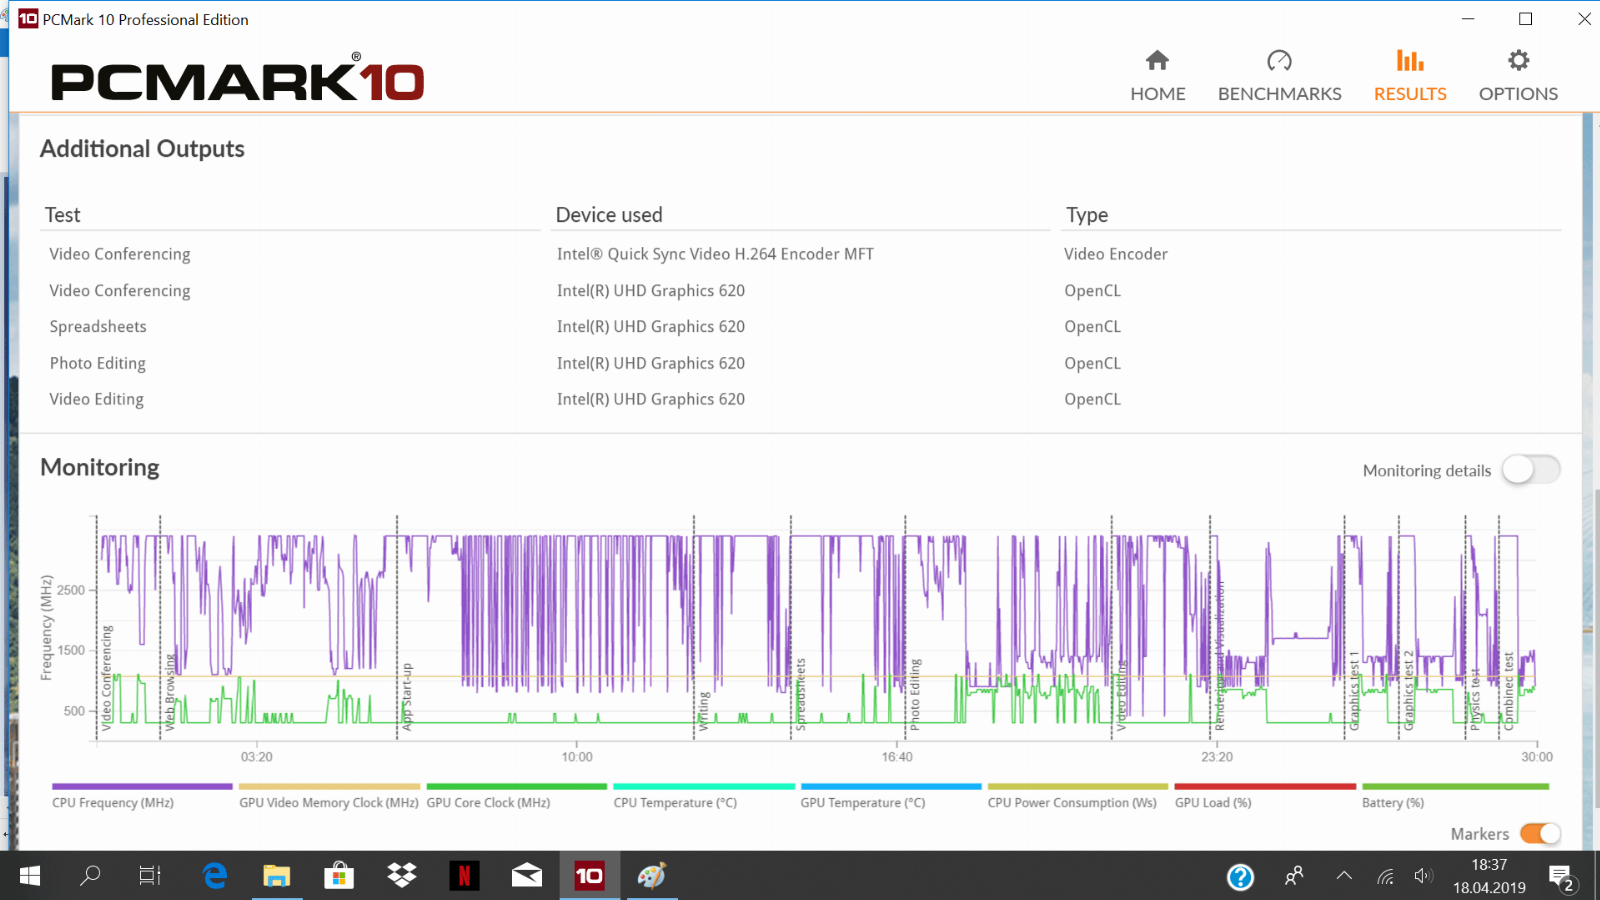Open taskbar search magnifier
The width and height of the screenshot is (1600, 900).
(x=90, y=876)
